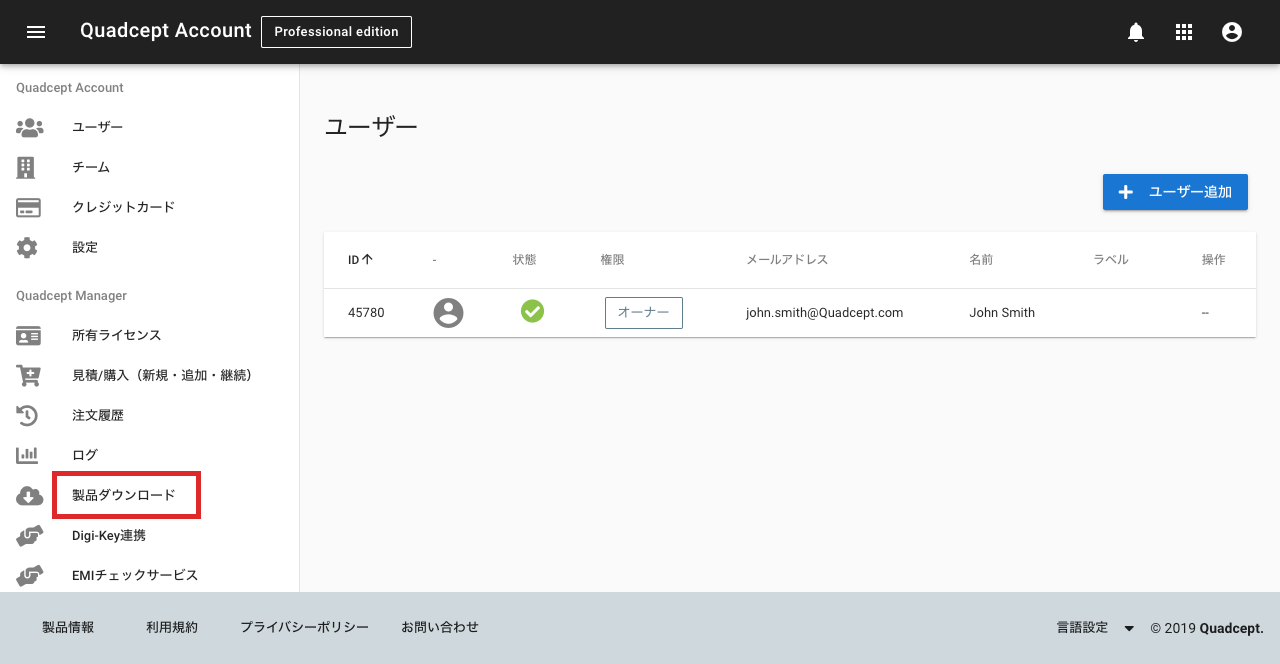Open the 利用規約 footer link
Screen dimensions: 1280x664
coord(170,627)
